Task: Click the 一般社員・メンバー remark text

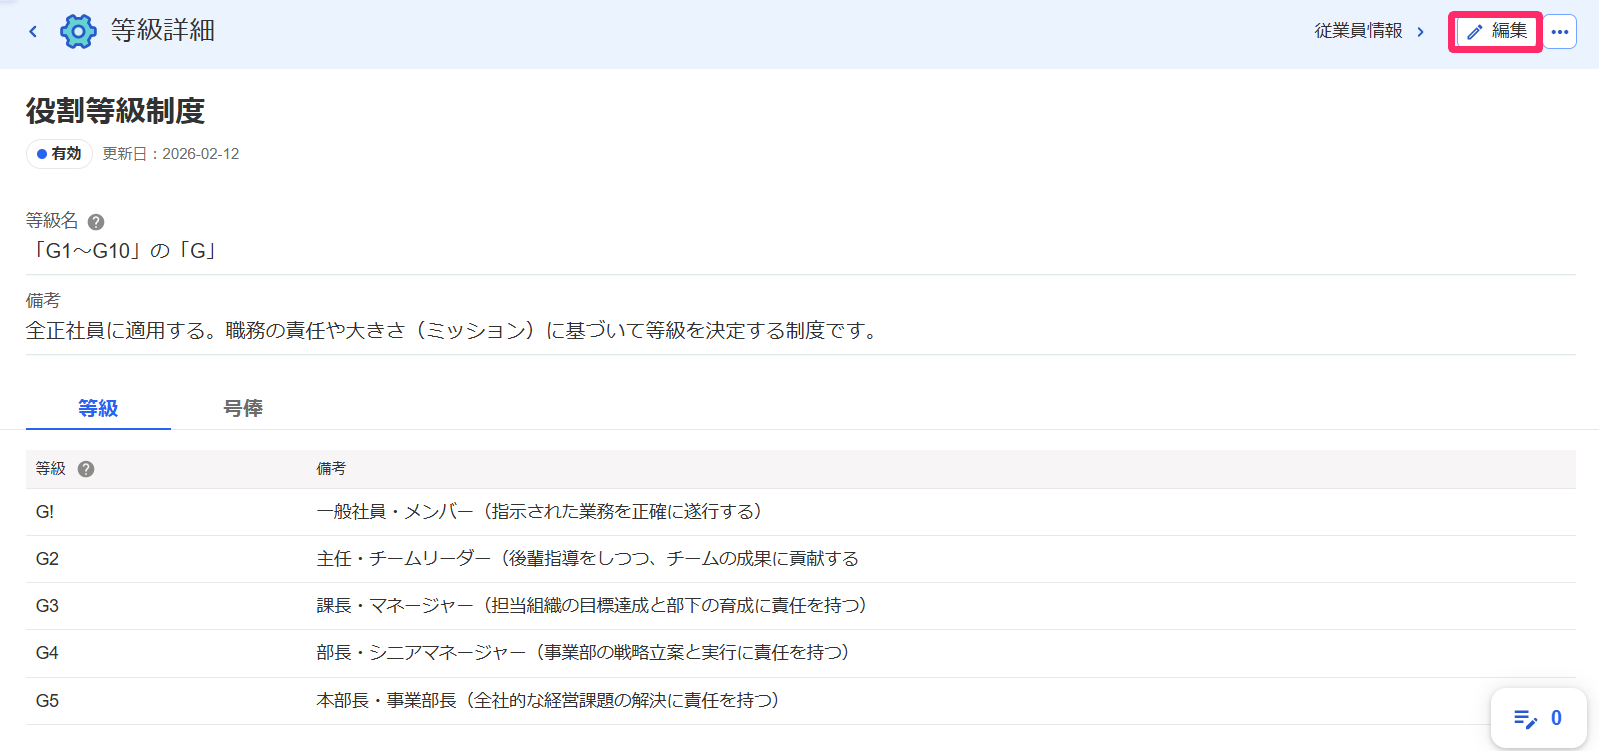Action: pyautogui.click(x=540, y=512)
